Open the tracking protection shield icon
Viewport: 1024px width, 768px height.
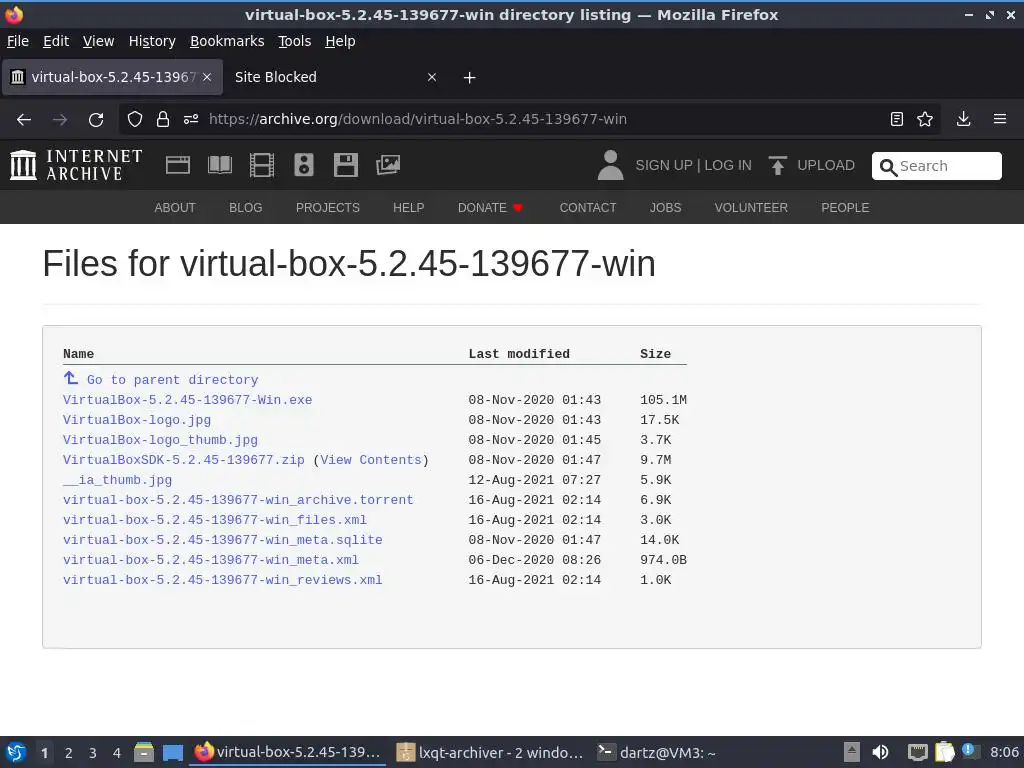(135, 119)
